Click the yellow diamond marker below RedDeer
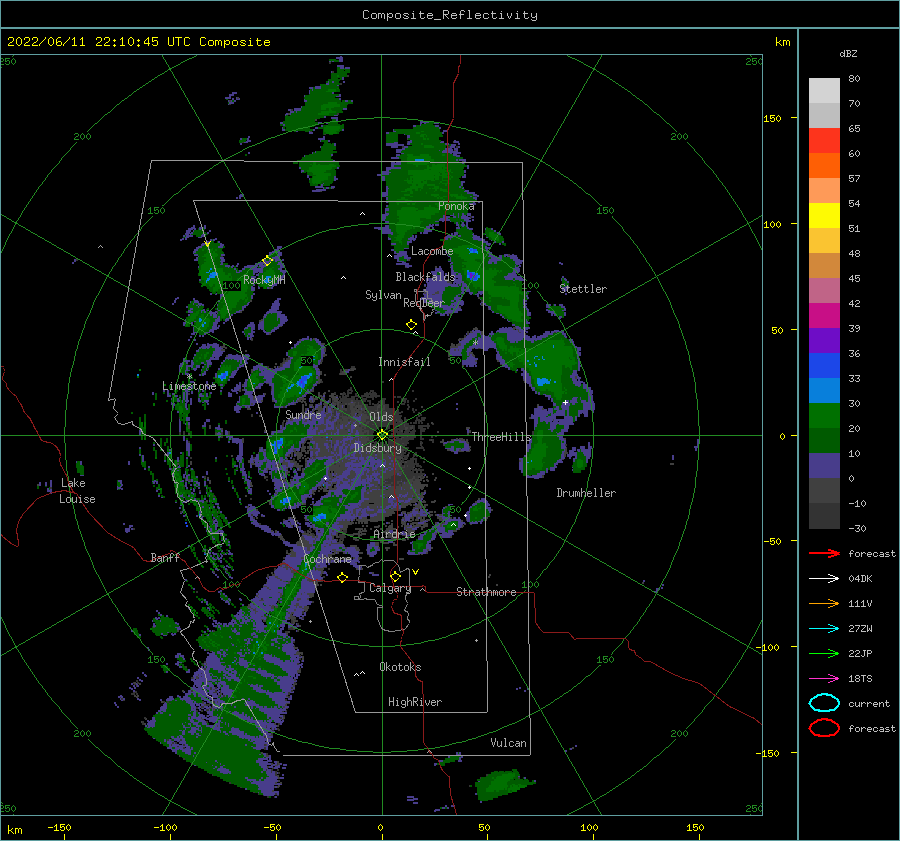Viewport: 900px width, 841px height. point(412,325)
